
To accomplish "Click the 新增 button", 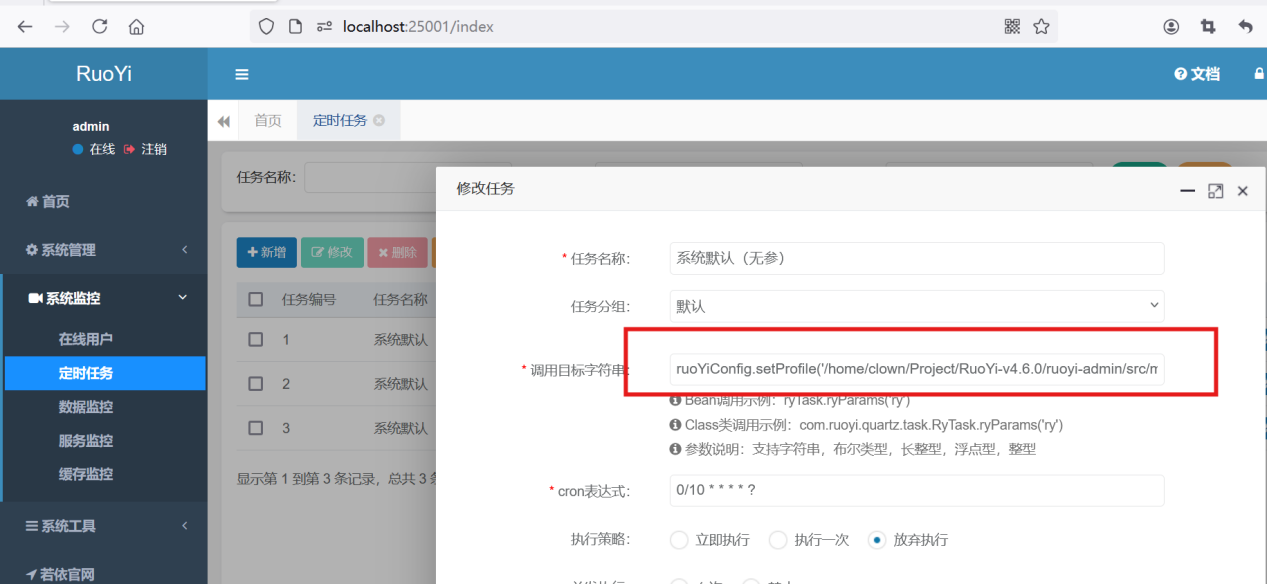I will (266, 252).
